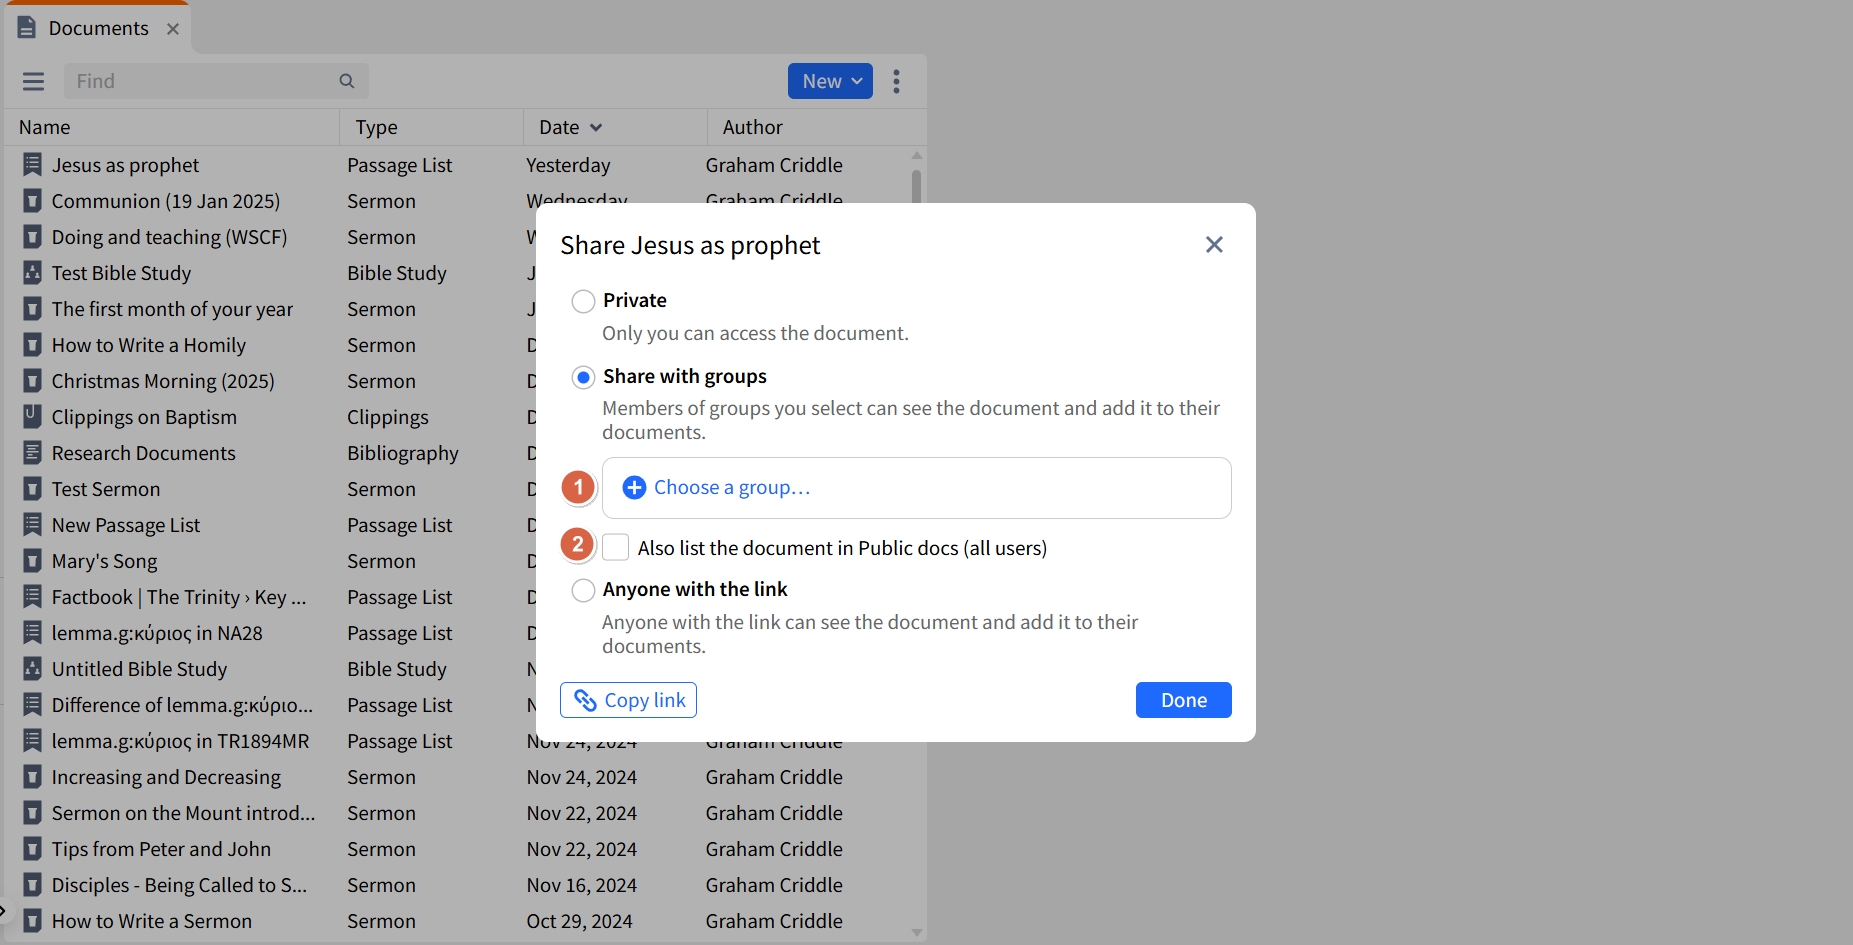Viewport: 1853px width, 945px height.
Task: Click the first month of your year icon
Action: [32, 309]
